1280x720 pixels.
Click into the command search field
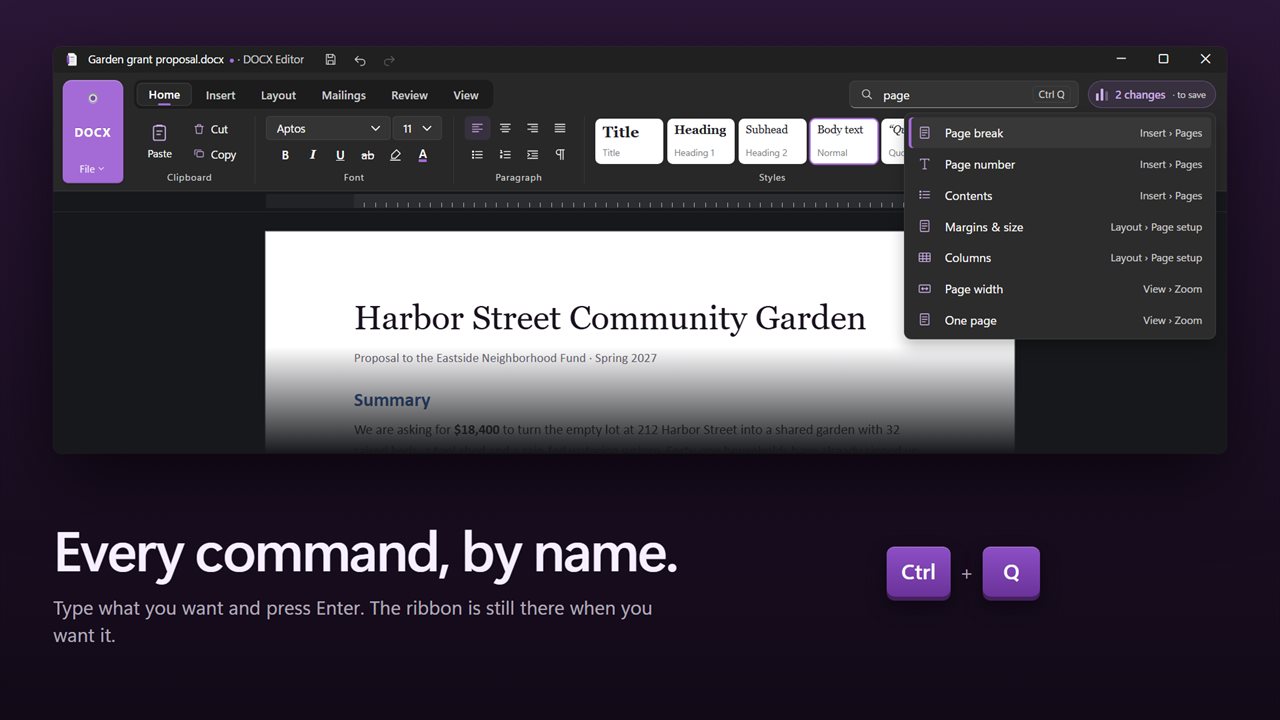(x=964, y=95)
